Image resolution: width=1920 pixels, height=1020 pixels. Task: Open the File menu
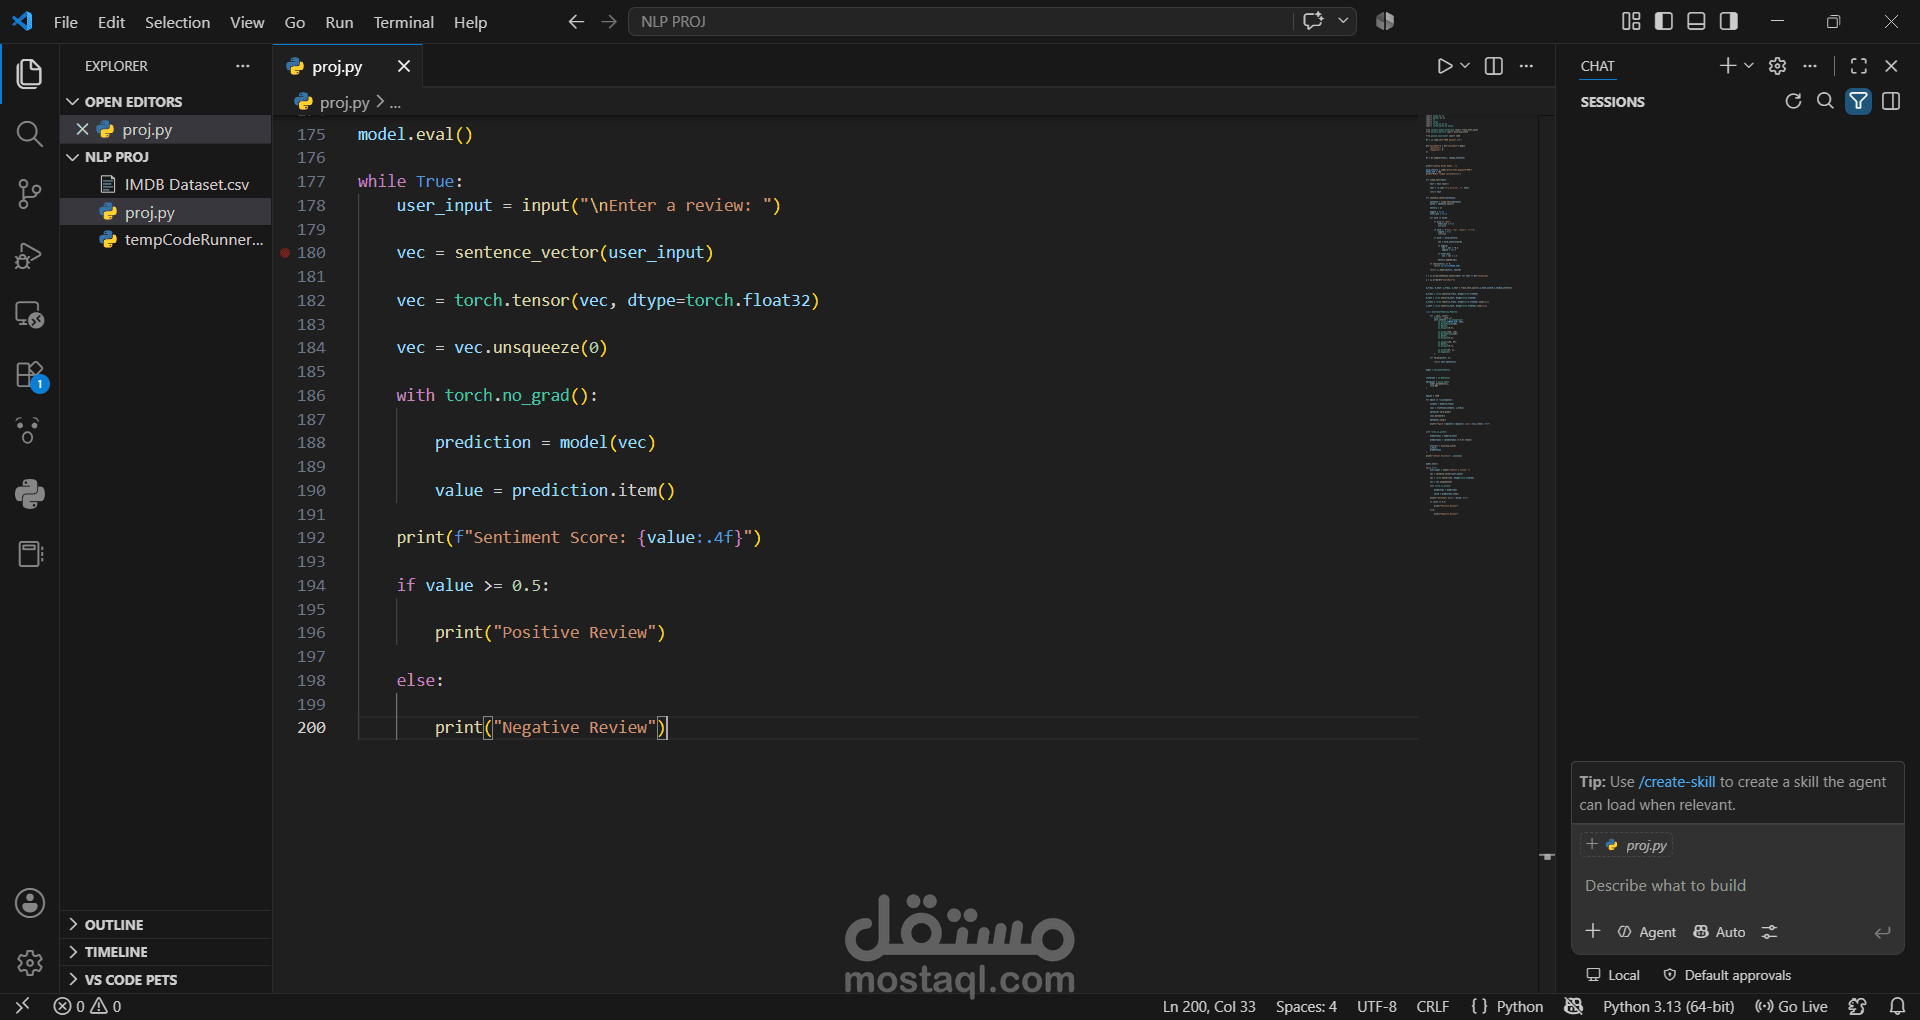tap(65, 22)
